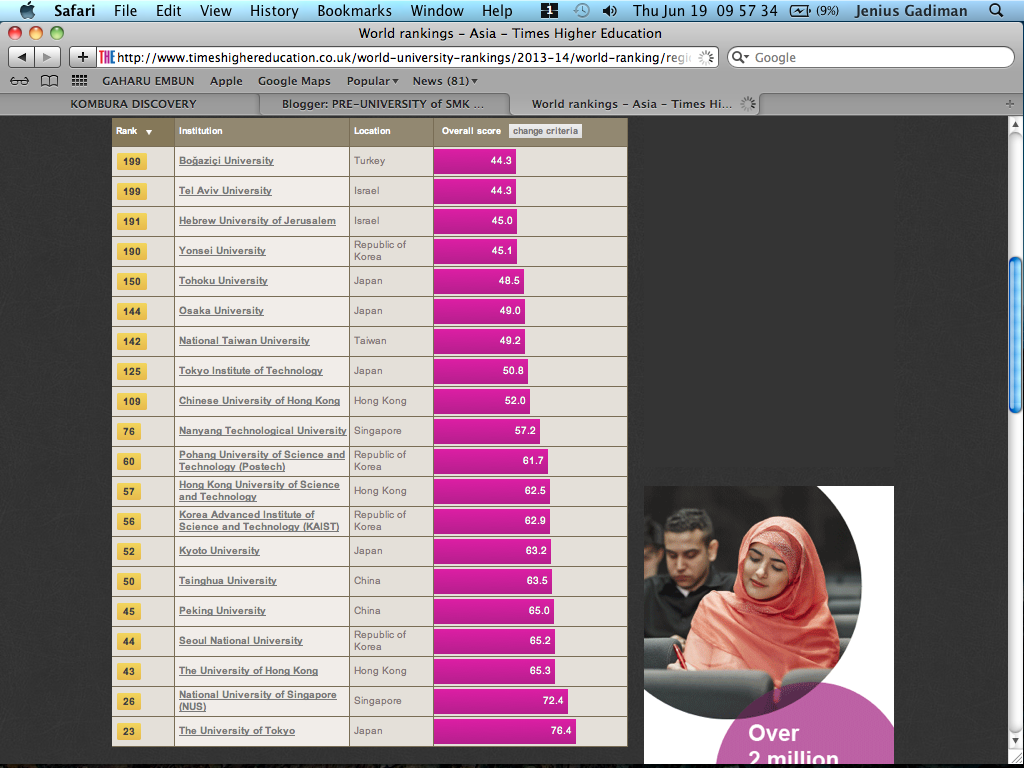Open Time Machine menu icon

pos(581,10)
